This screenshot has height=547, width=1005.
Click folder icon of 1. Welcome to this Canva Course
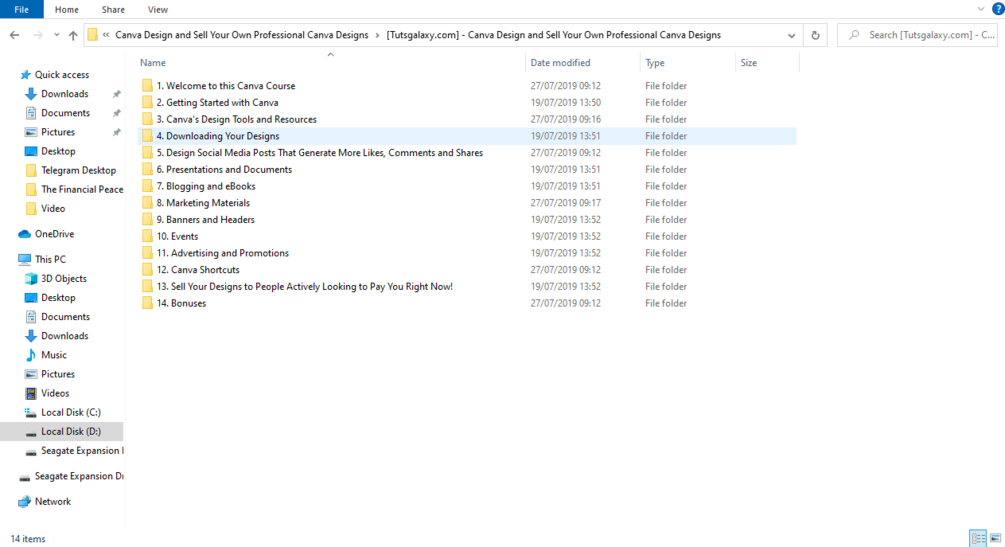147,85
